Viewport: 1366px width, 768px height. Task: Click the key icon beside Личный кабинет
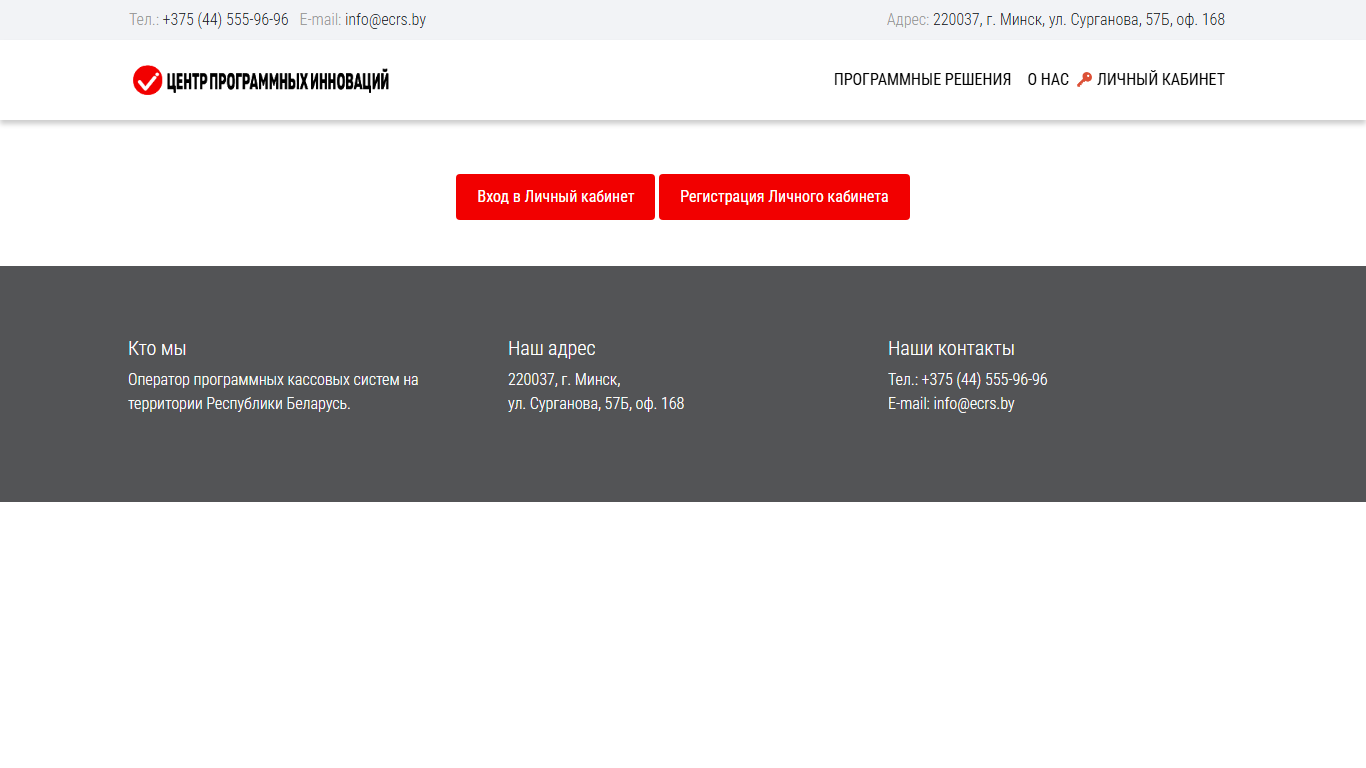tap(1084, 80)
